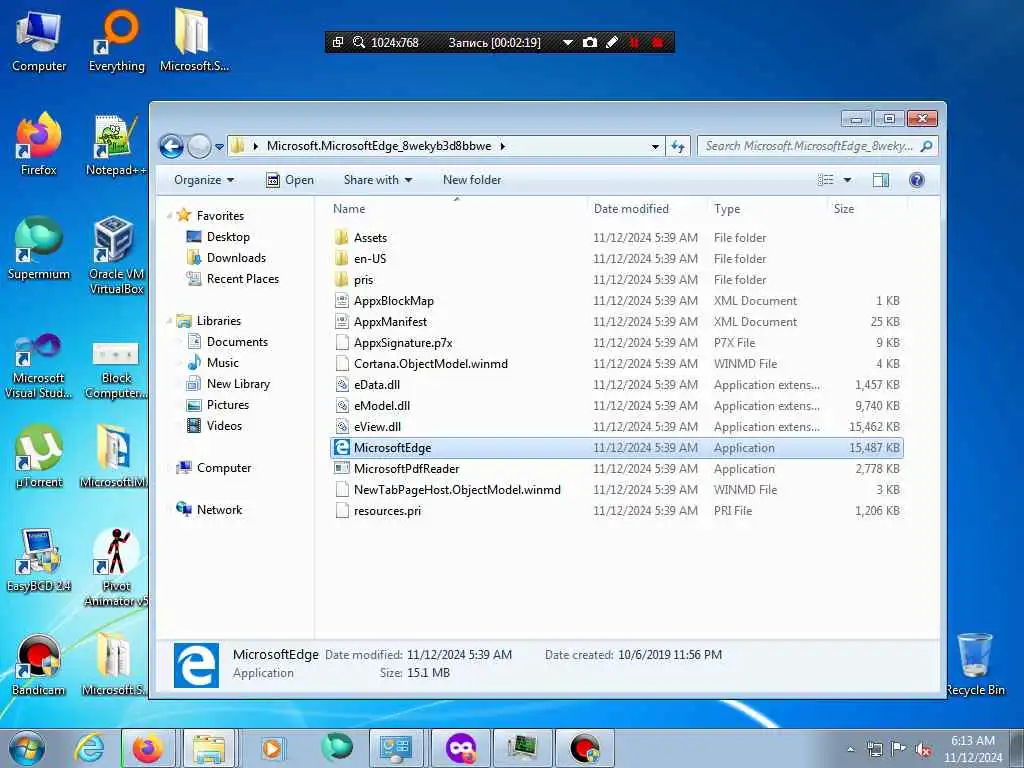Refresh the folder via address bar icon
1024x768 pixels.
pyautogui.click(x=678, y=146)
